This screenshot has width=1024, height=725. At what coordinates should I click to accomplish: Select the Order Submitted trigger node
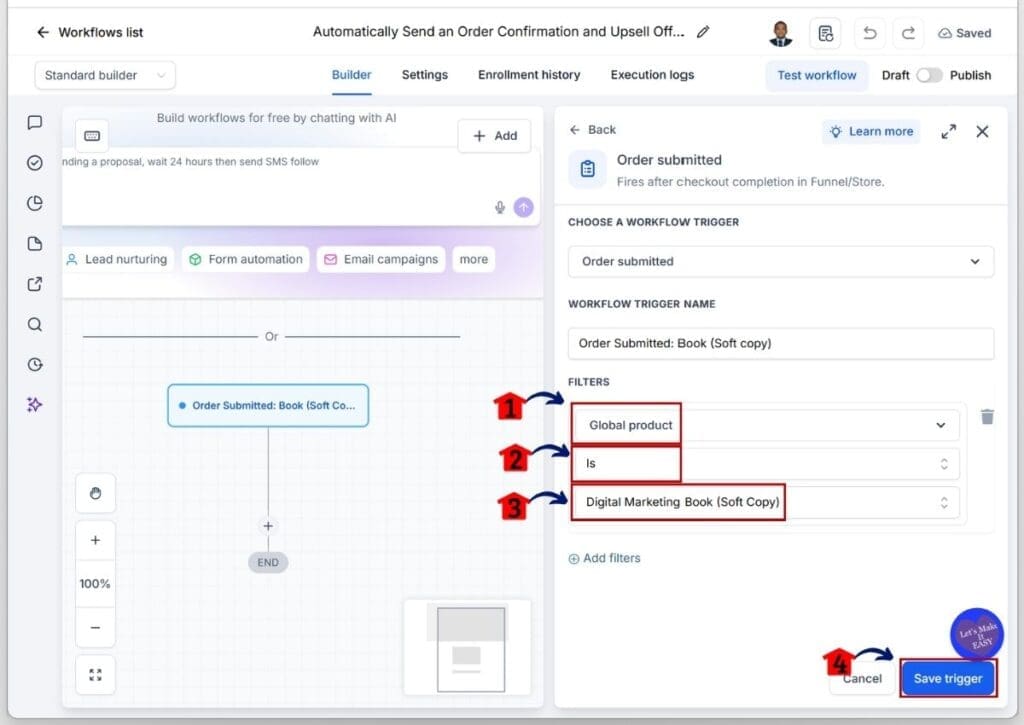(x=268, y=406)
